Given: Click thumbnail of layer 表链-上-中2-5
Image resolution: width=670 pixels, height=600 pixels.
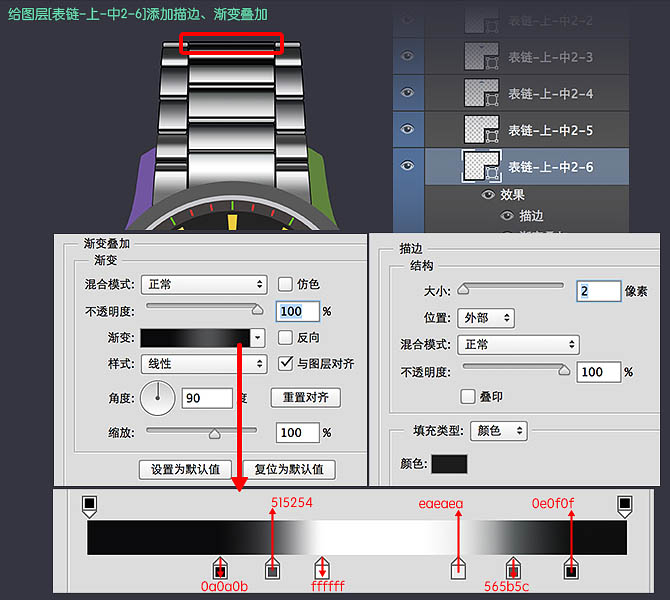Looking at the screenshot, I should 481,129.
